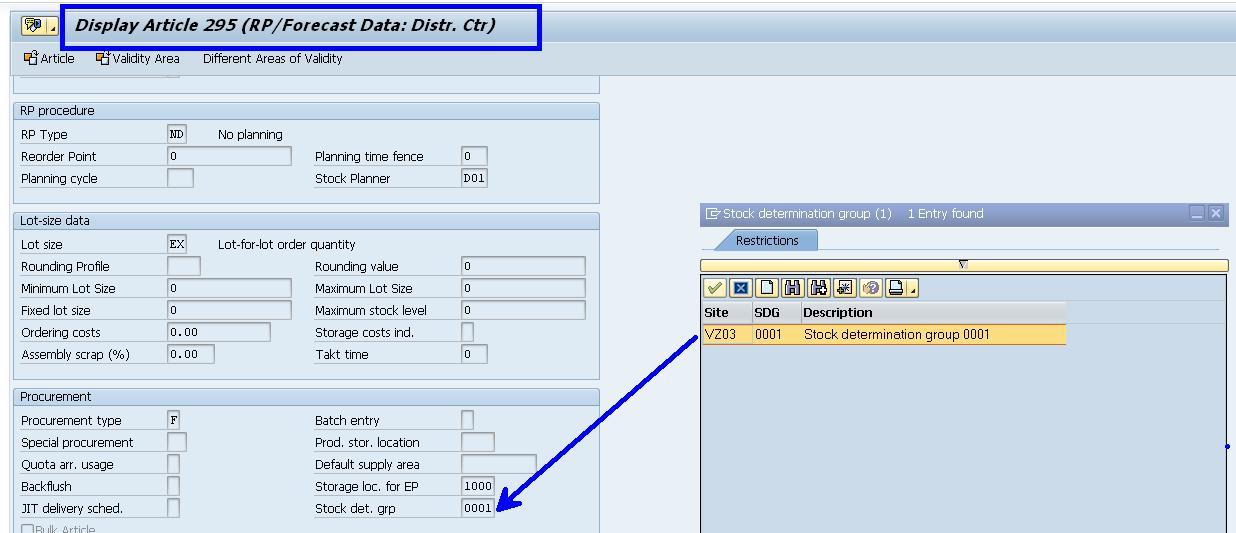Image resolution: width=1236 pixels, height=533 pixels.
Task: Click the Find Next binoculars-plus icon
Action: (x=819, y=288)
